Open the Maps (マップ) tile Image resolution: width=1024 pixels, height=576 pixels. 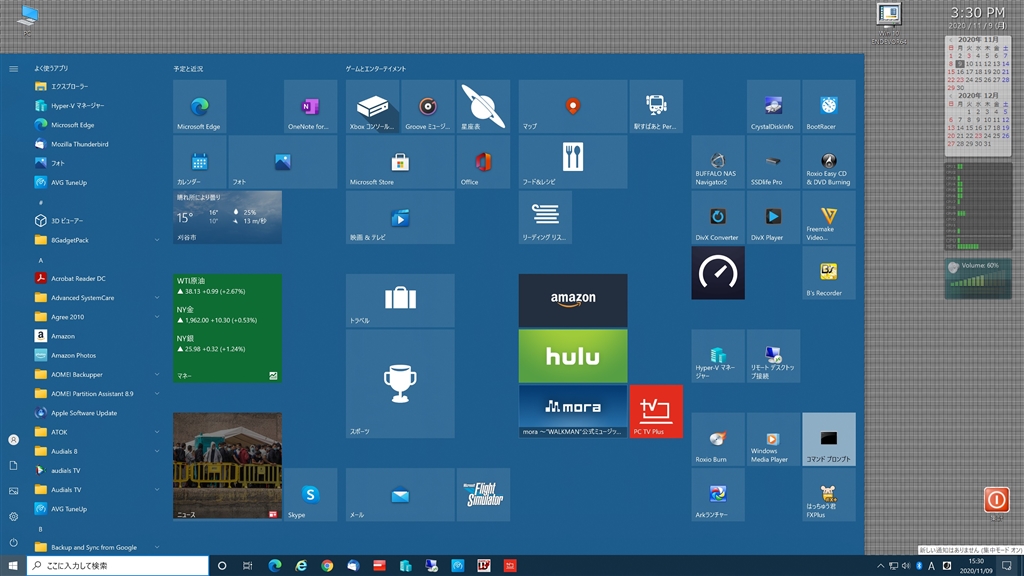pyautogui.click(x=573, y=106)
